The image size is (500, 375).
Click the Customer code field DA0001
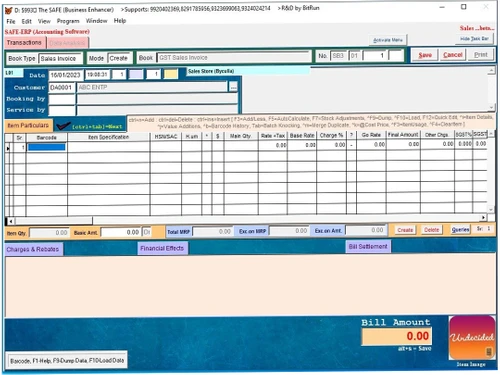(62, 88)
